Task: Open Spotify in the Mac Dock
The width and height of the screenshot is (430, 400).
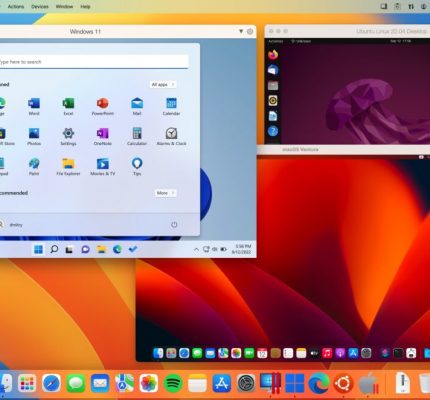Action: [x=173, y=383]
